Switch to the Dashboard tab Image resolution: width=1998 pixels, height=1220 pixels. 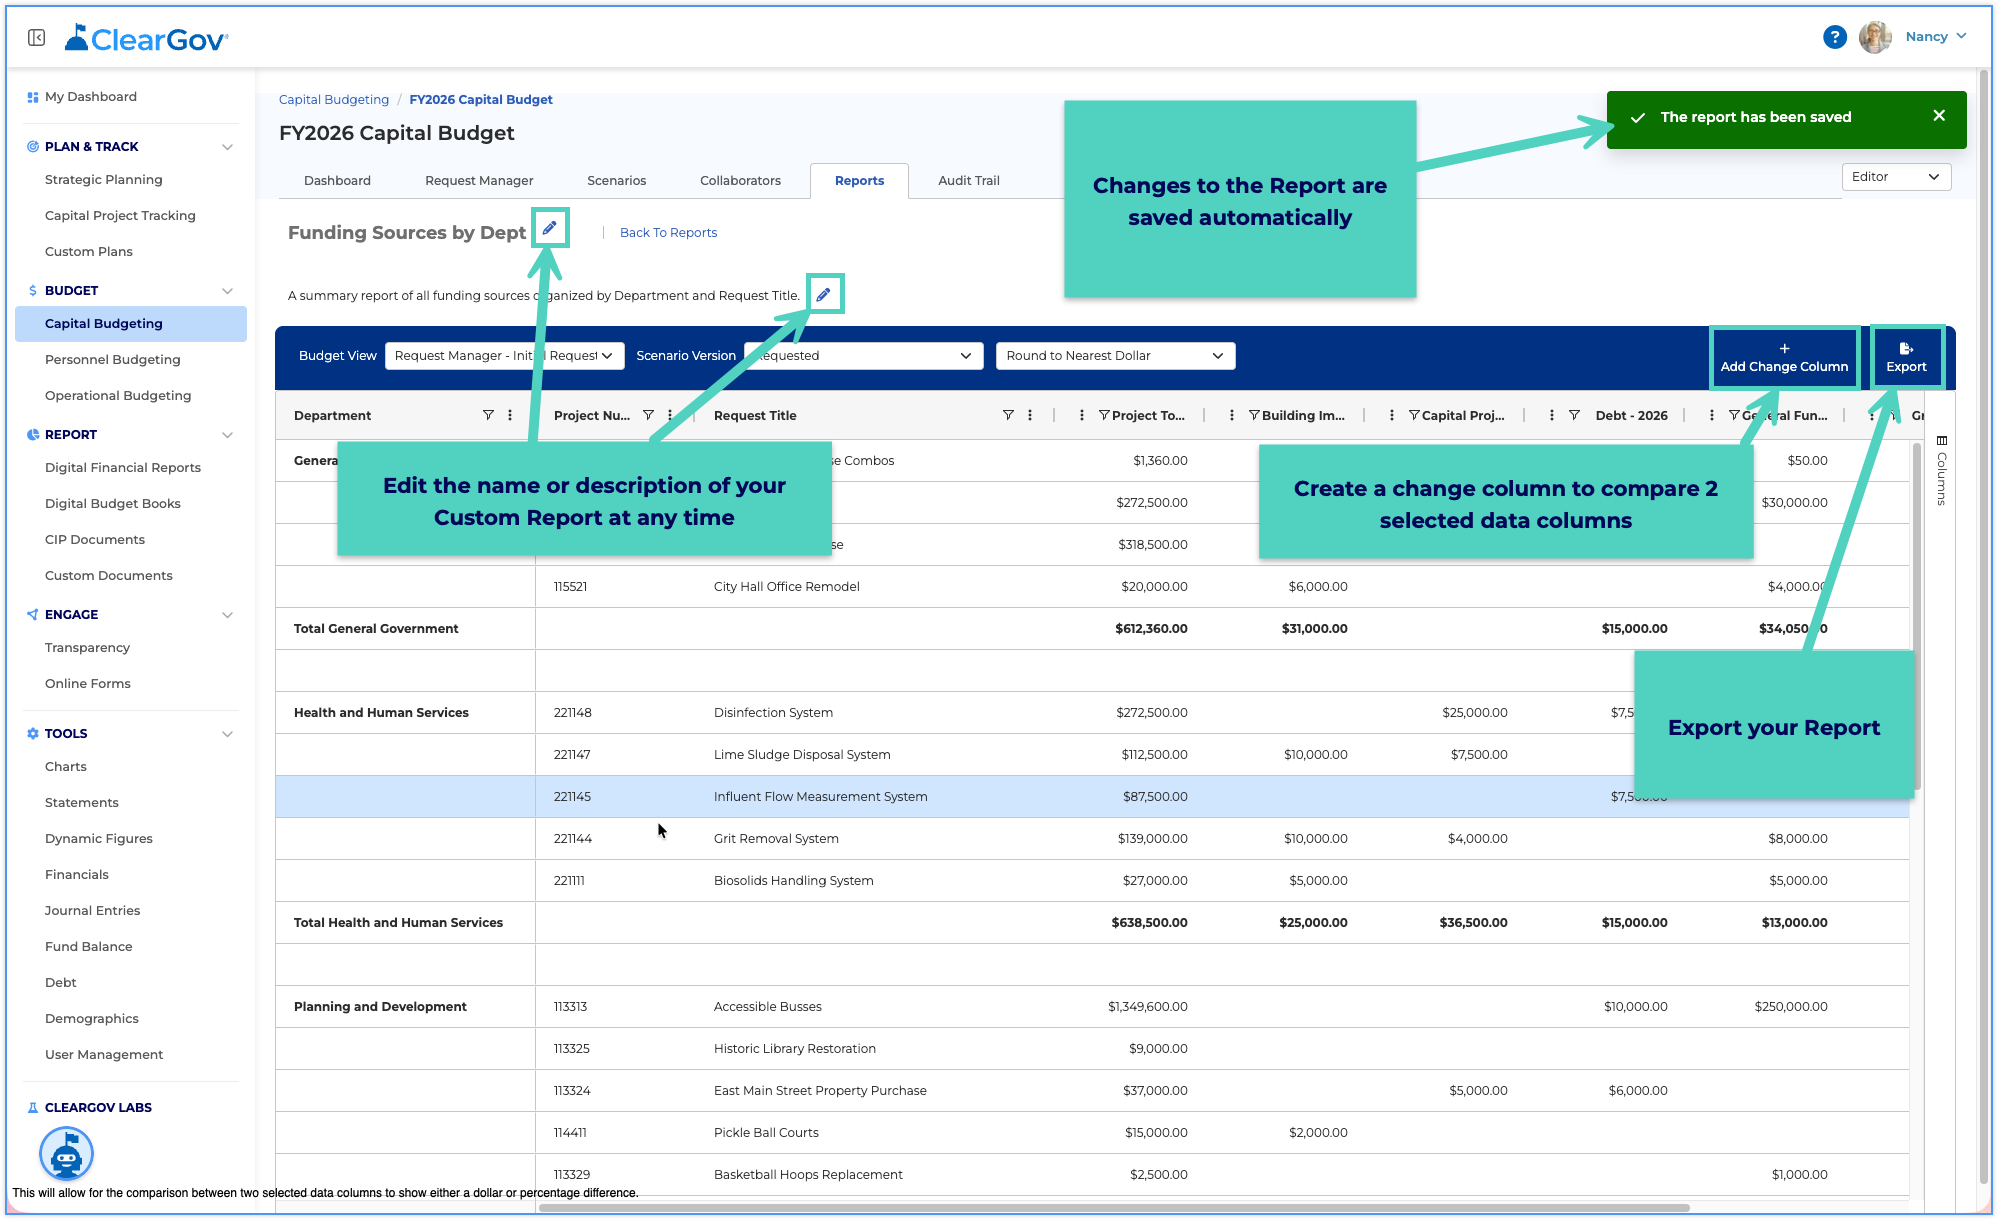(x=337, y=181)
